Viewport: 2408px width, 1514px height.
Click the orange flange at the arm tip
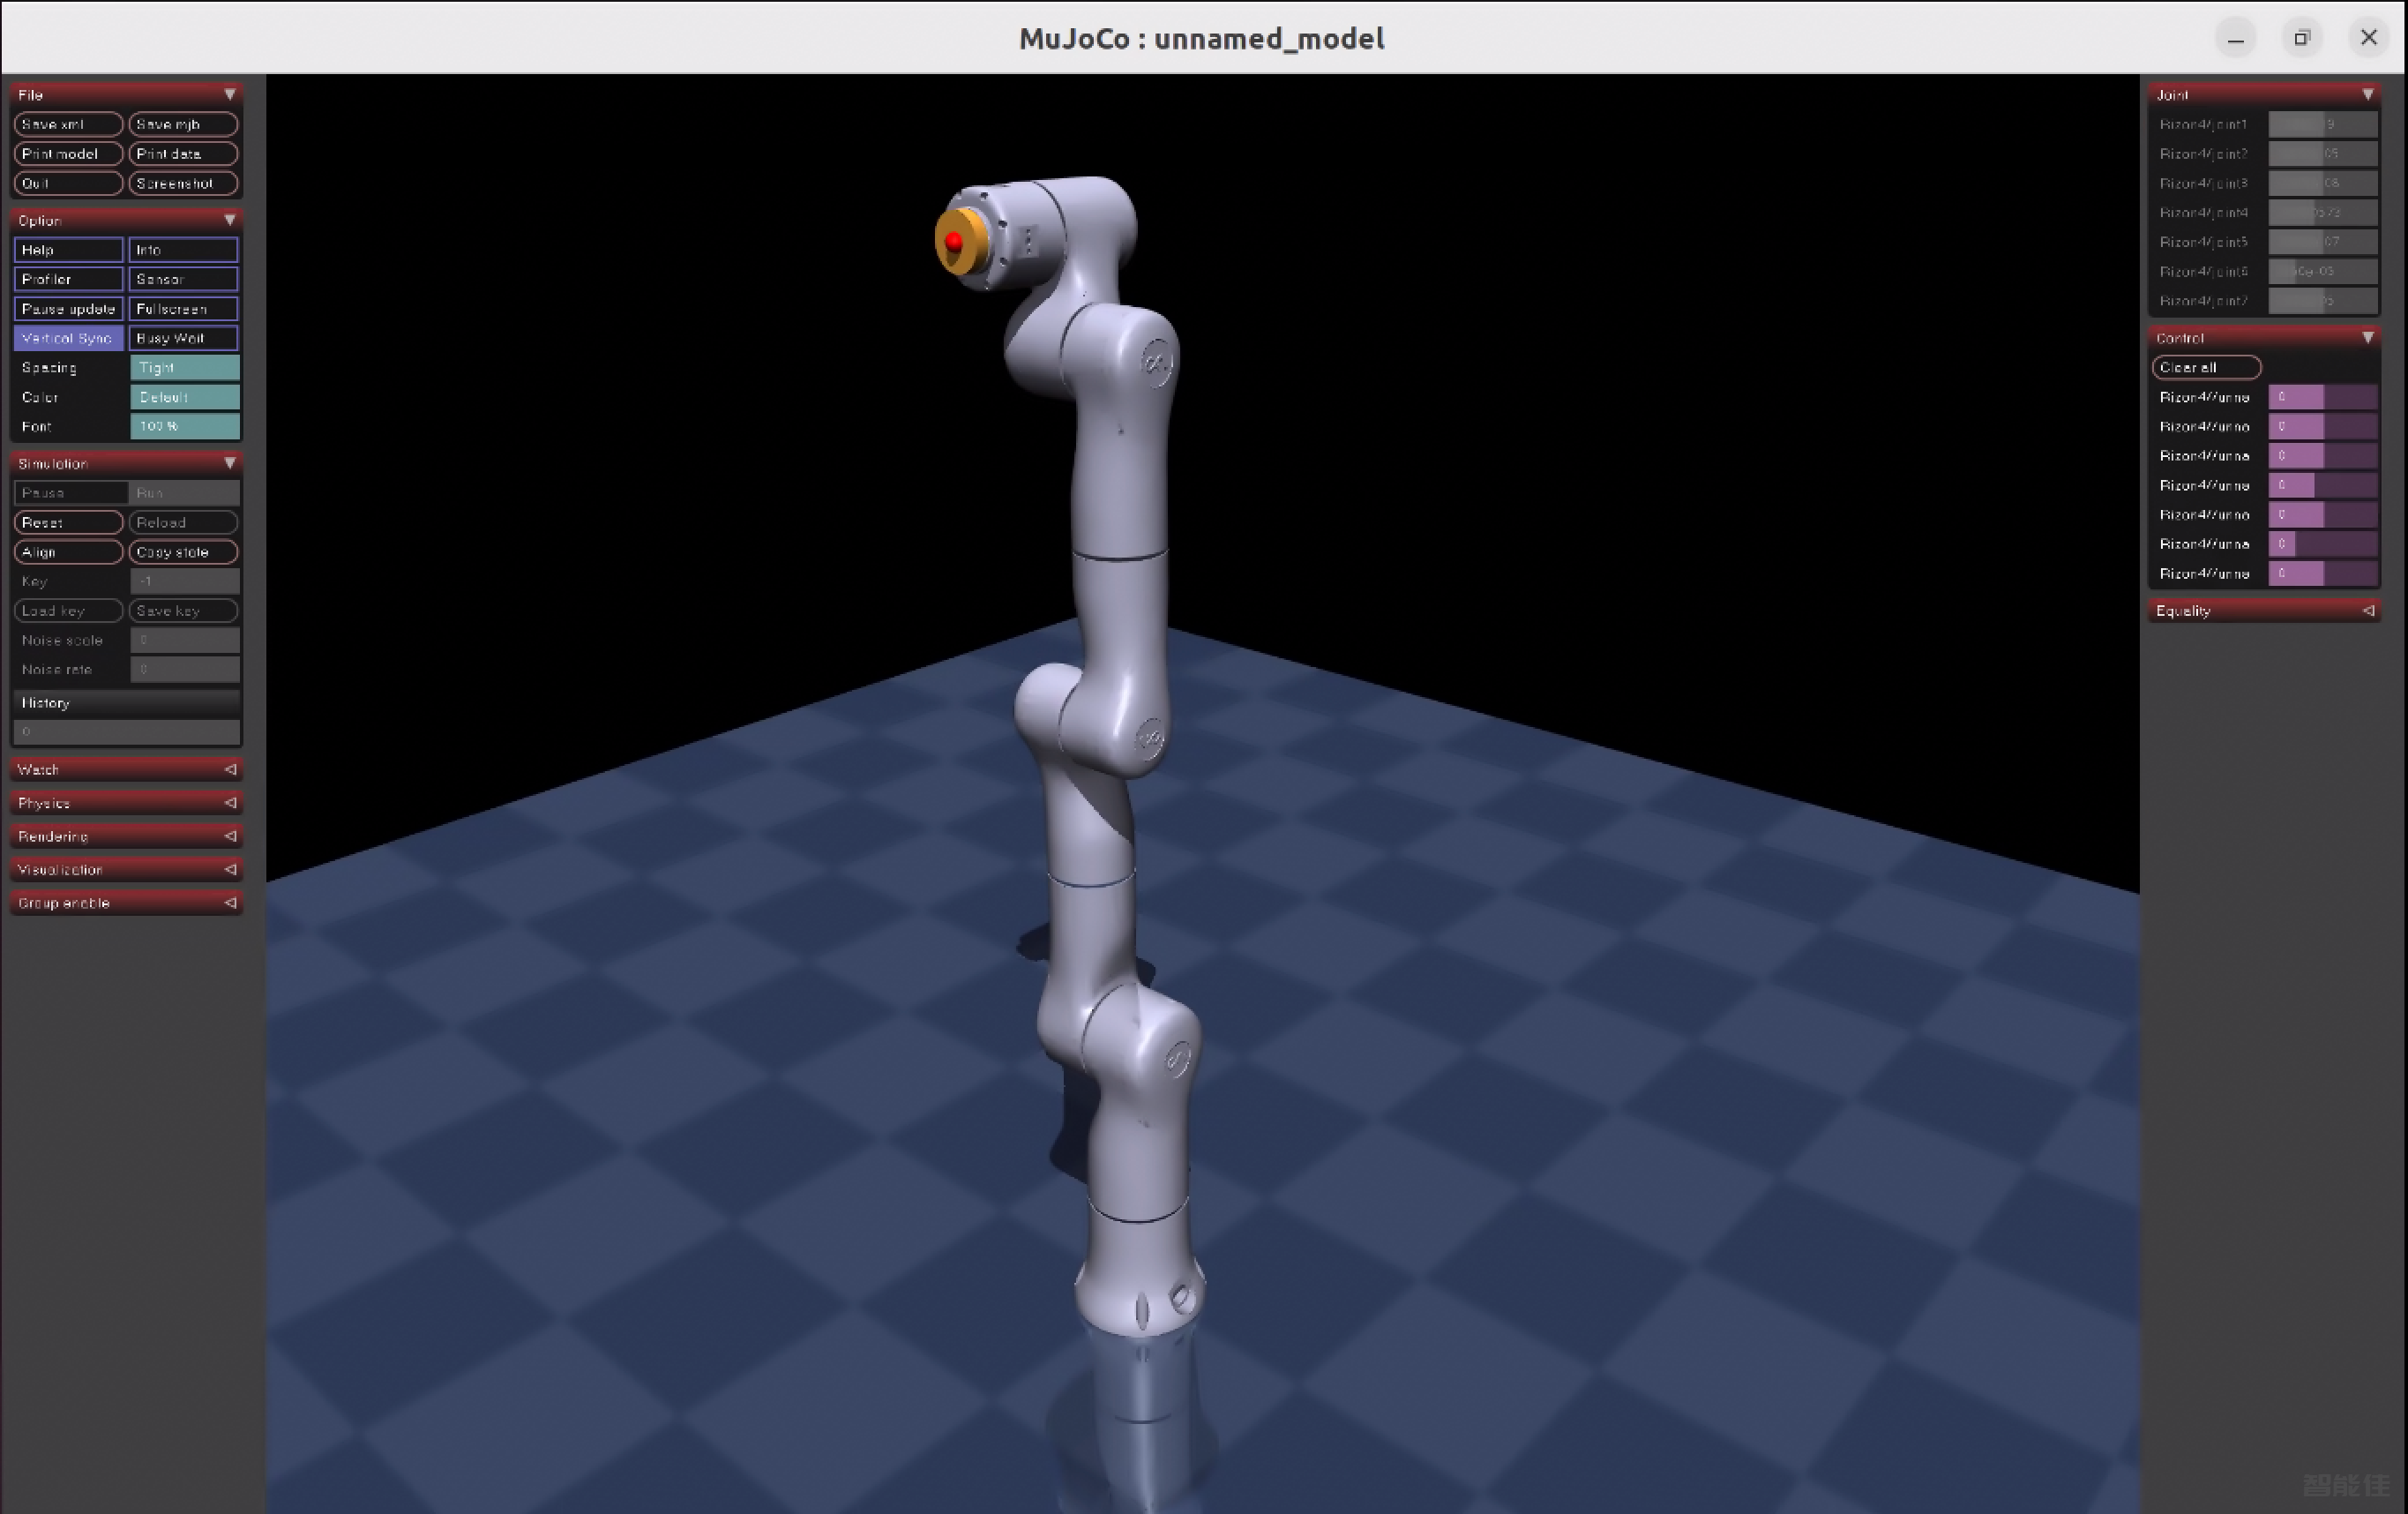[961, 240]
